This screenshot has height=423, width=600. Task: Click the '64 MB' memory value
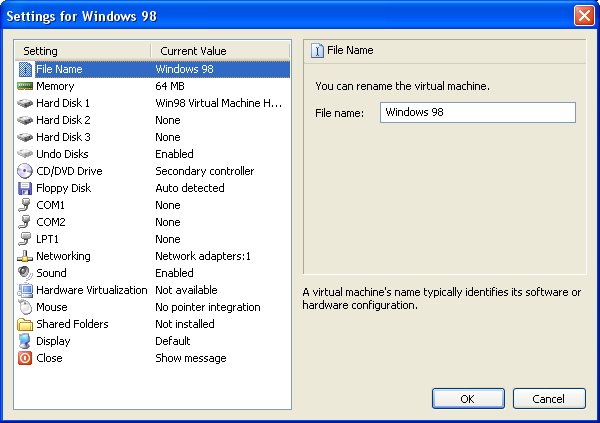point(170,86)
